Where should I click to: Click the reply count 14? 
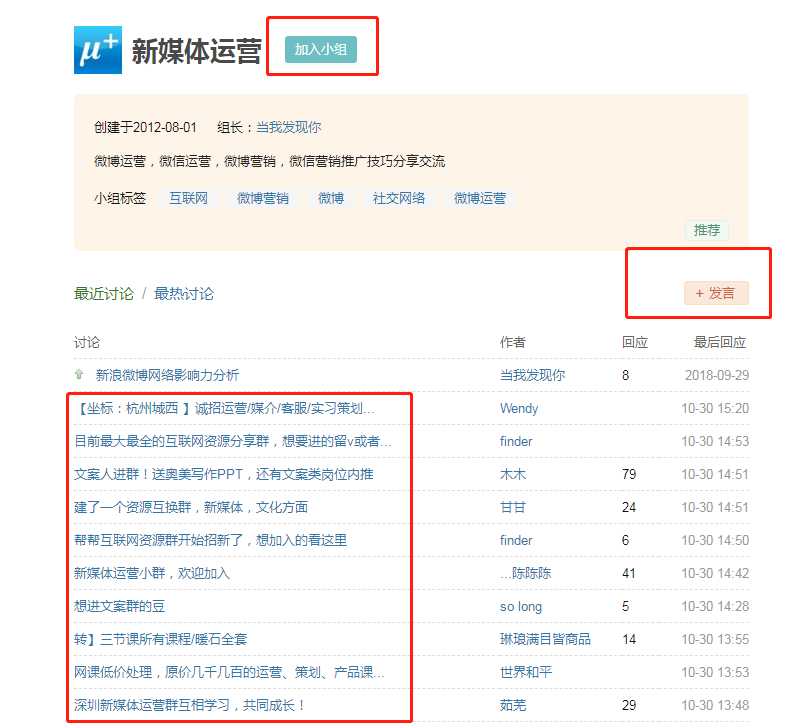(629, 639)
